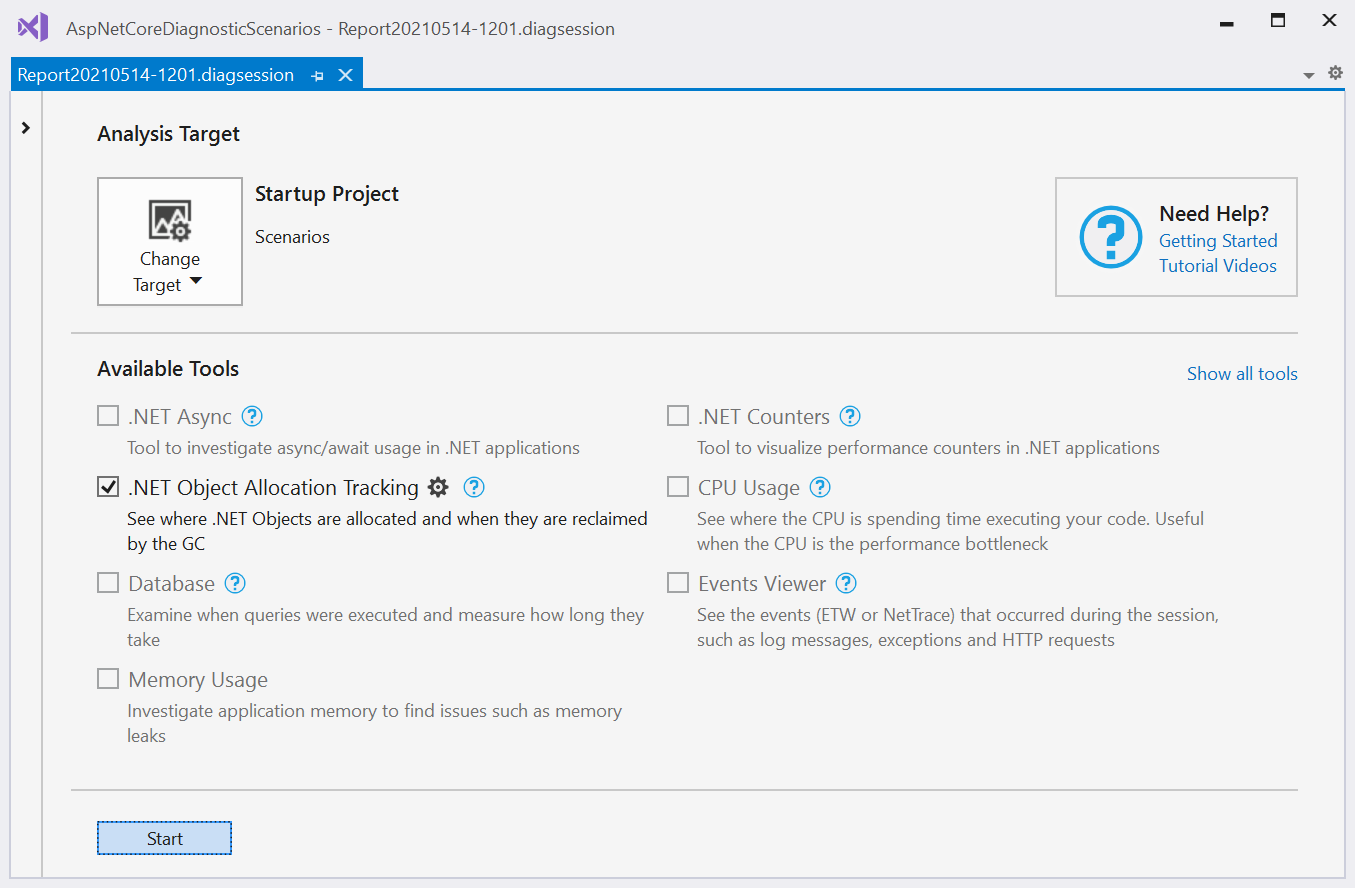
Task: Open the Change Target dropdown
Action: (x=170, y=242)
